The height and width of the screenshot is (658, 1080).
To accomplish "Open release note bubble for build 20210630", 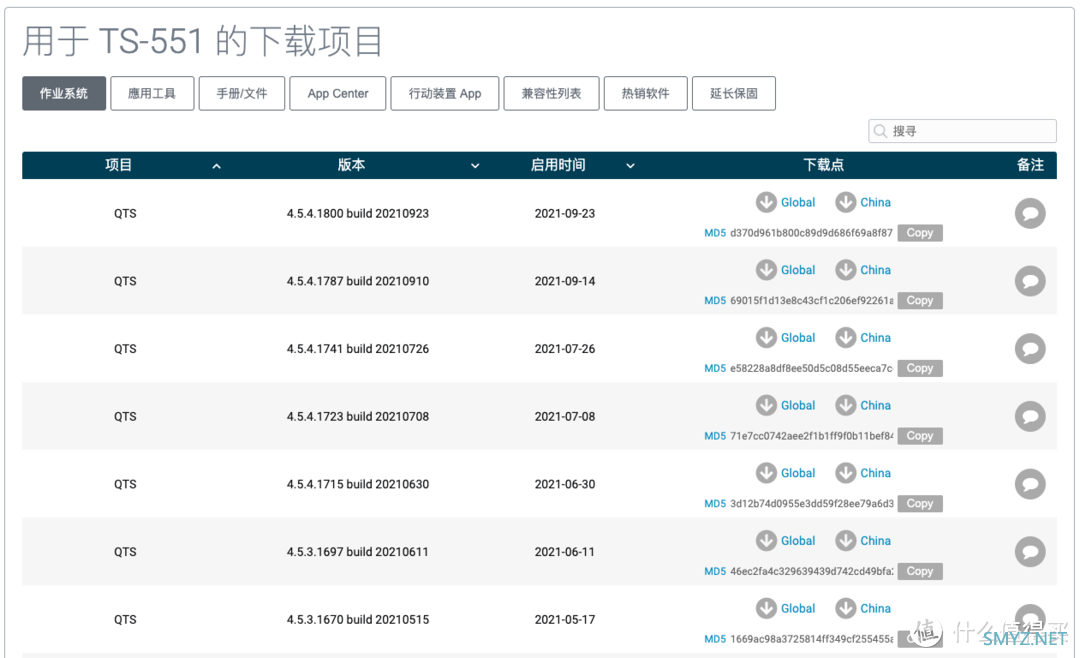I will [1030, 484].
